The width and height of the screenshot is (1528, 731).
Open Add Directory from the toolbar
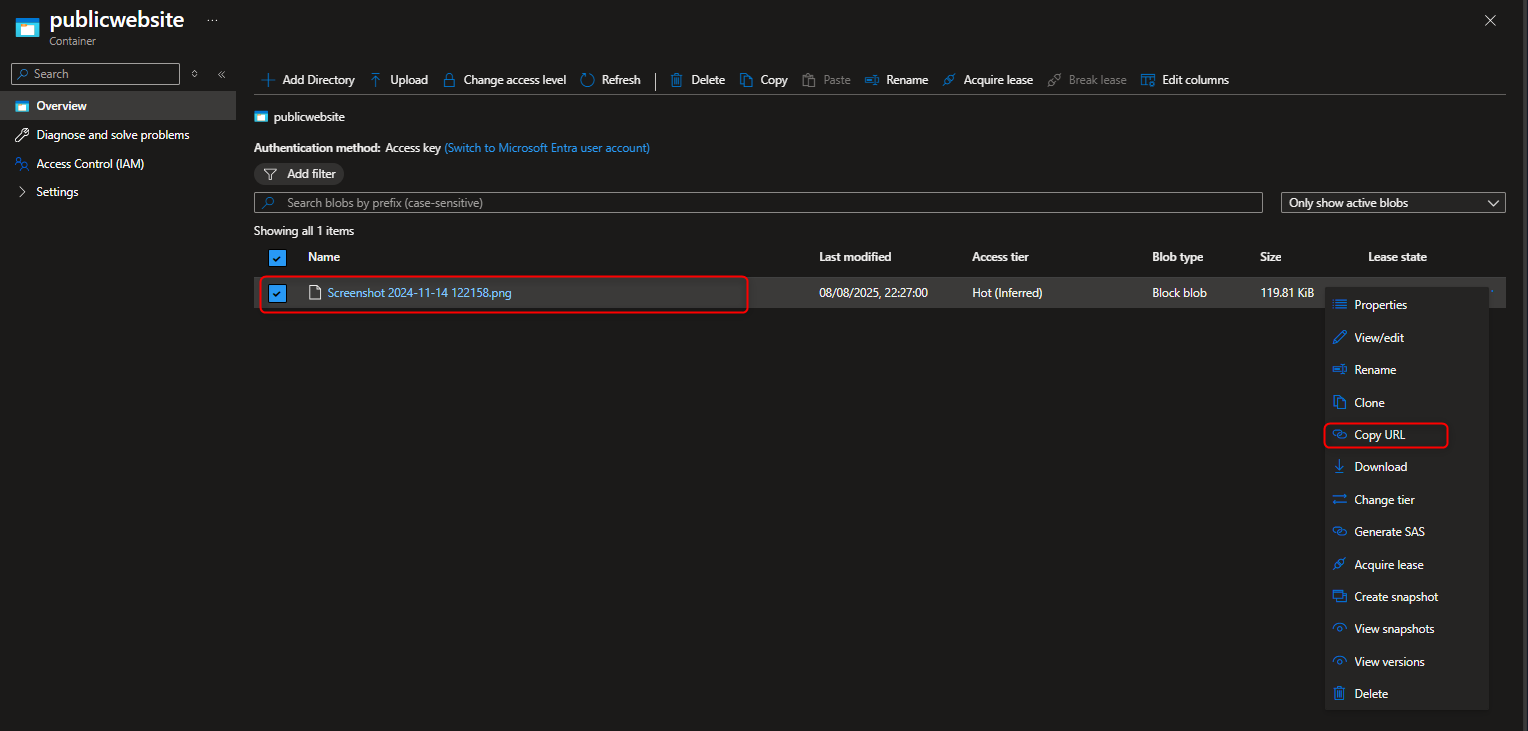pos(268,79)
